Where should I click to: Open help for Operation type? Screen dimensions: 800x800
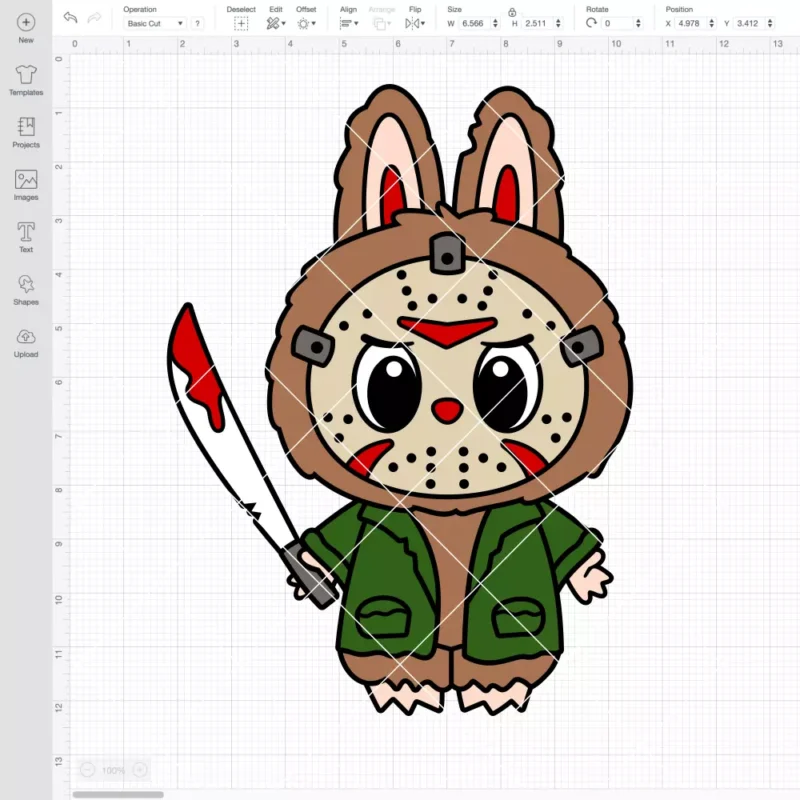tap(197, 23)
